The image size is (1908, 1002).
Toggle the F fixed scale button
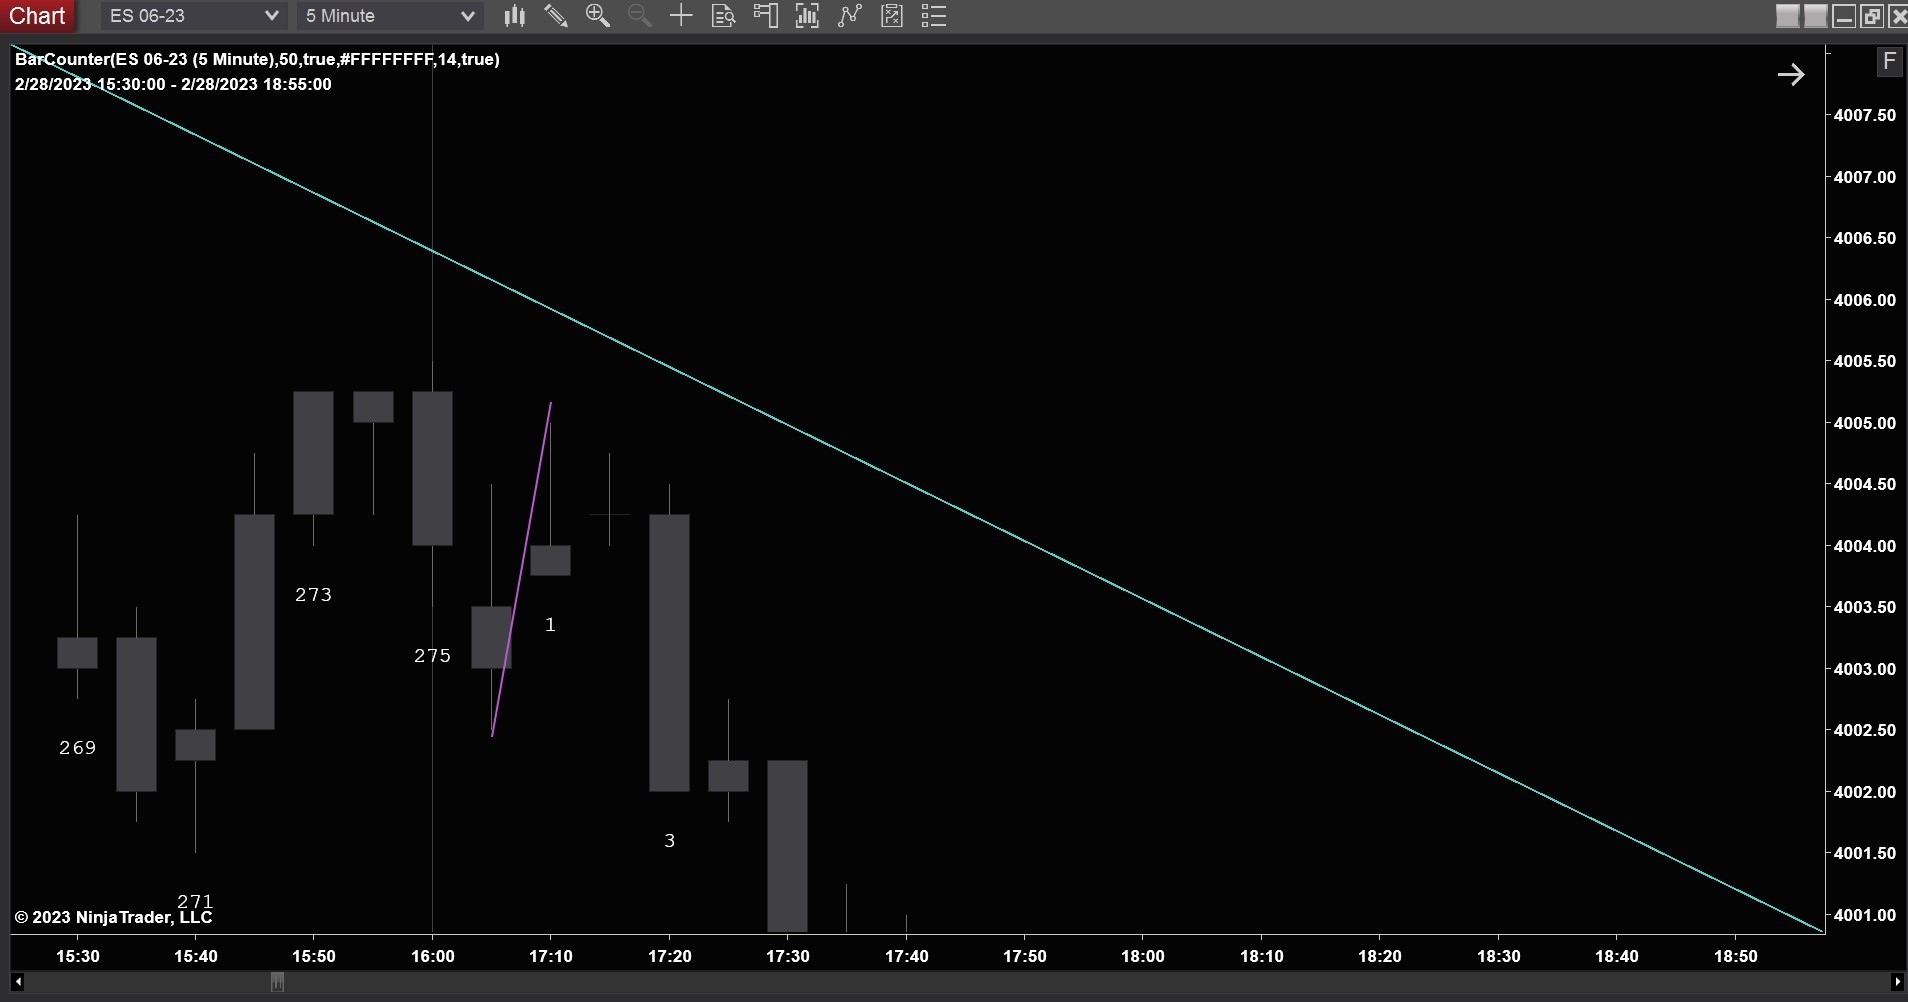click(x=1889, y=62)
